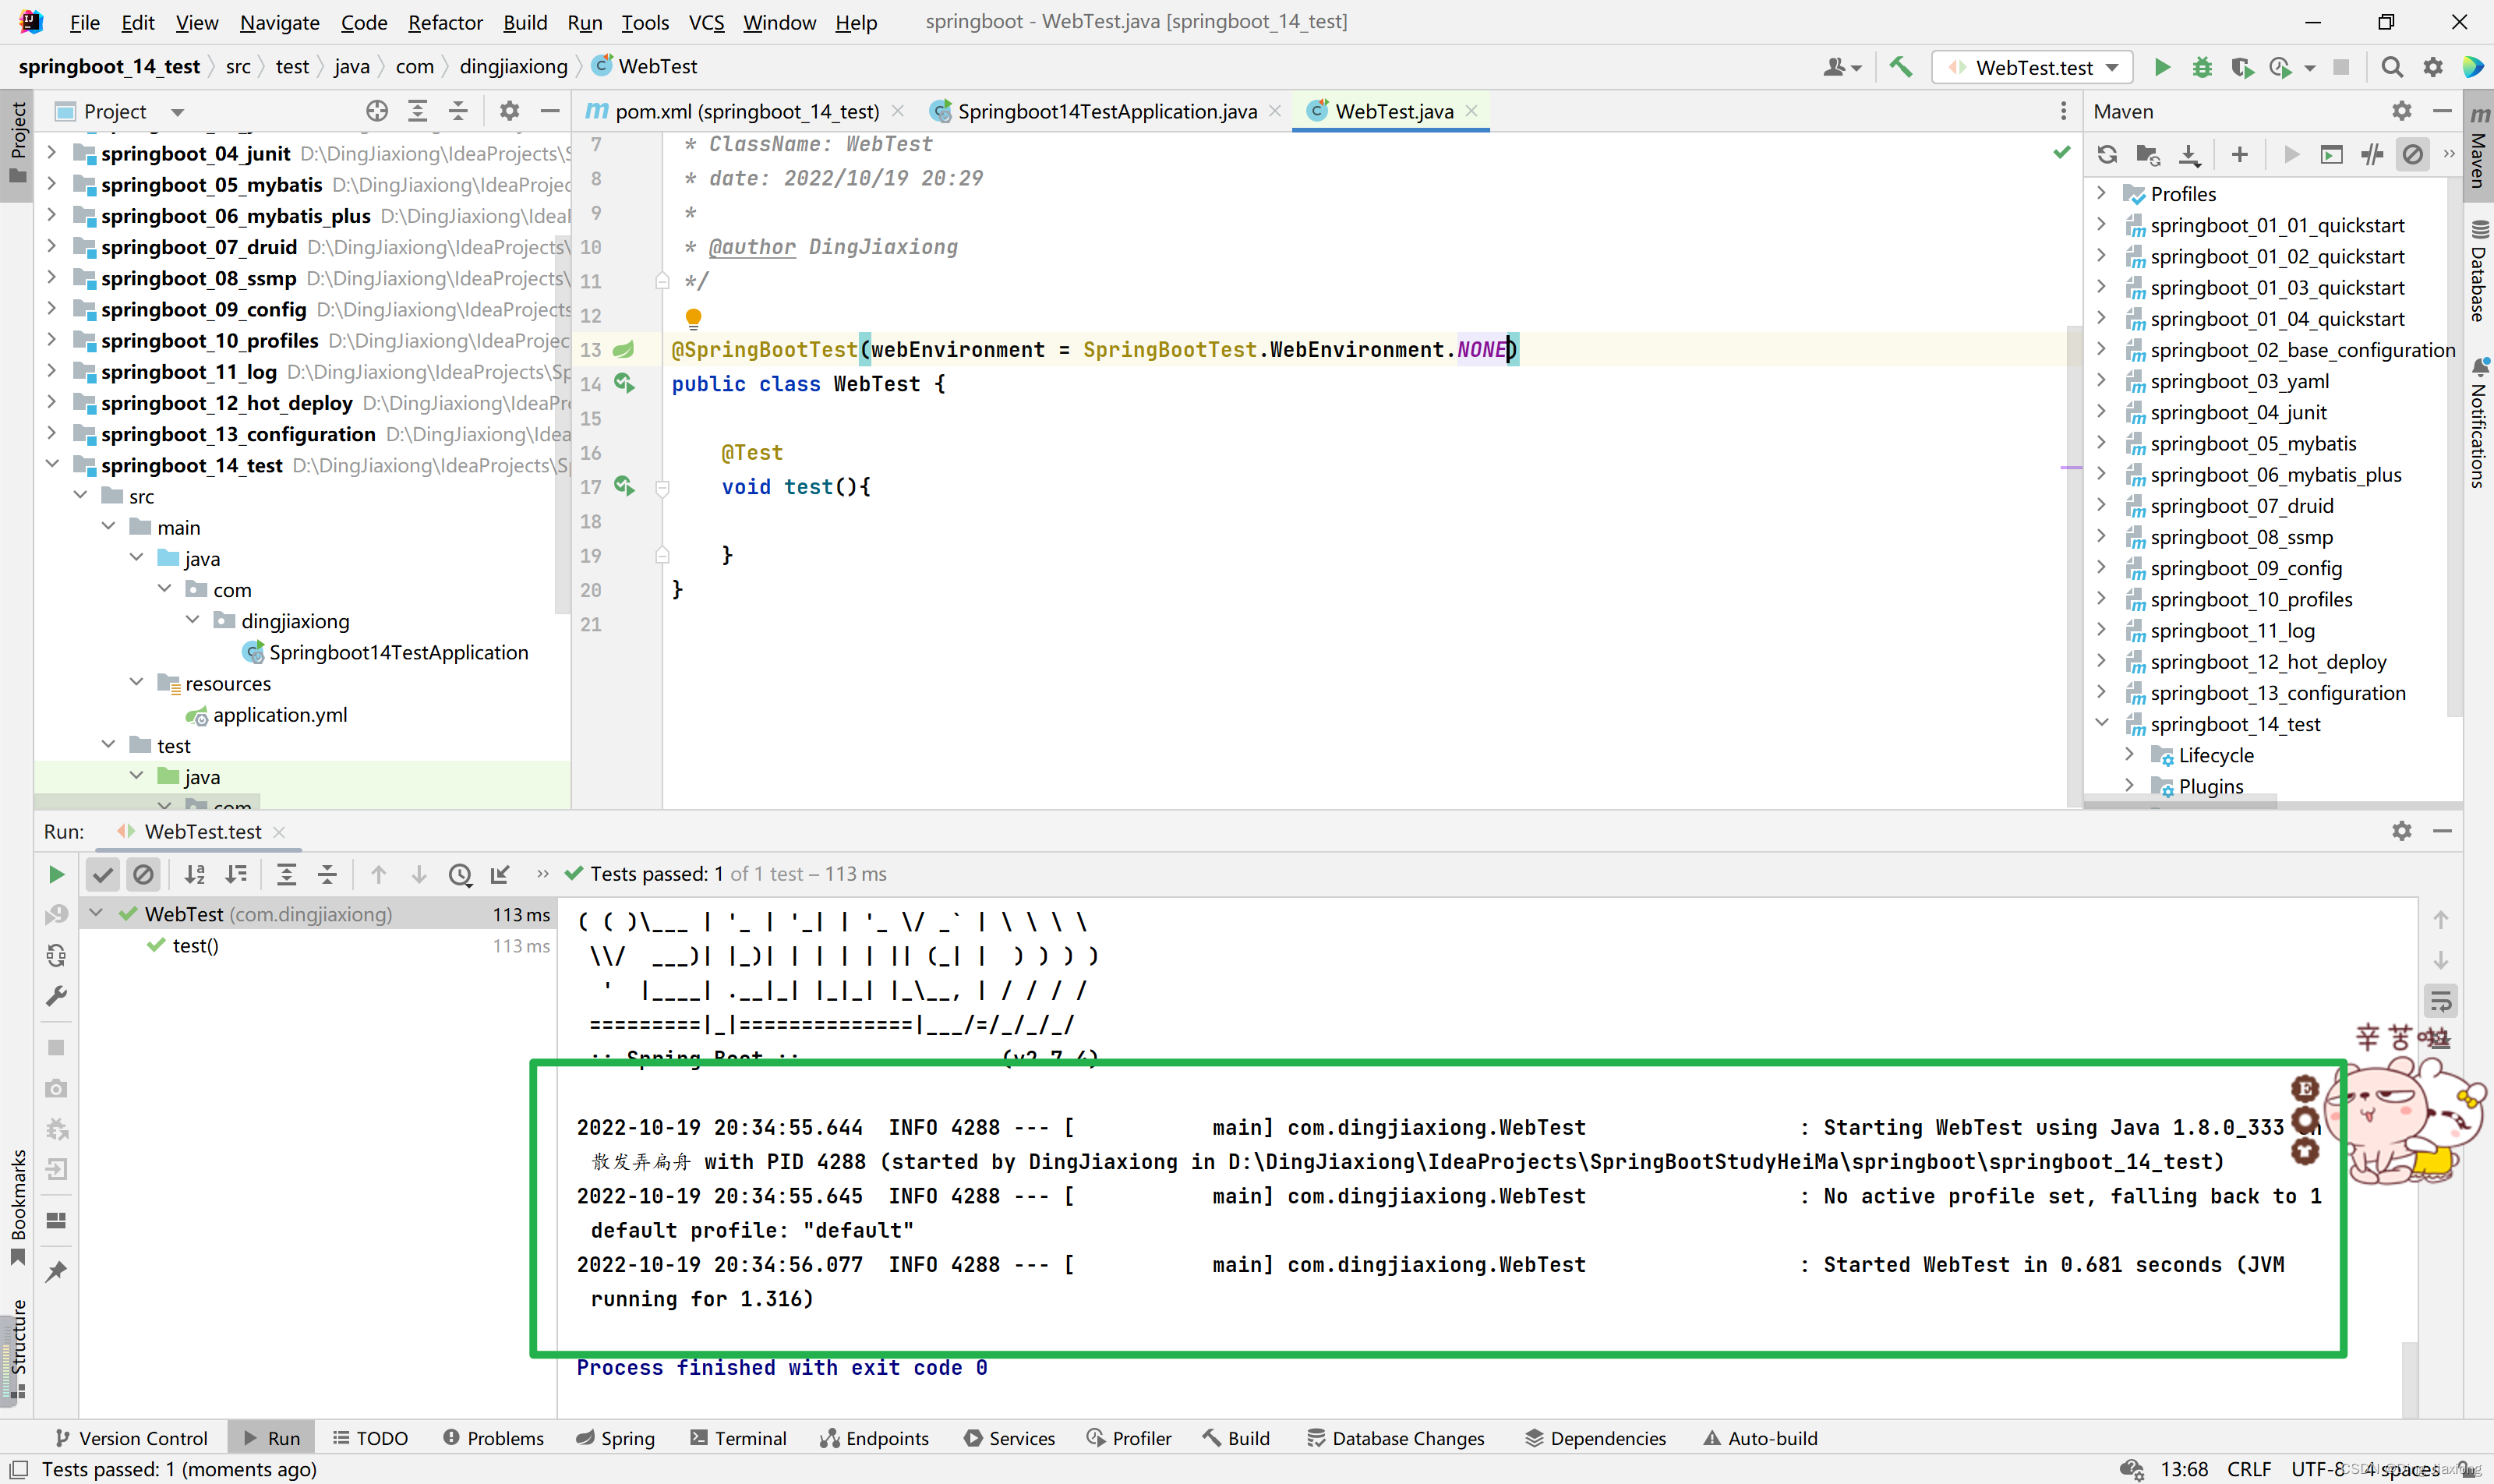Expand springboot_13_configuration in Project tree

52,434
